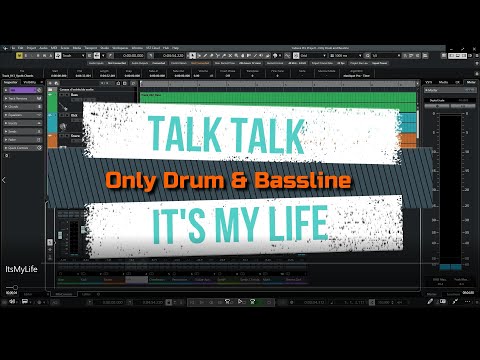
Task: Open the VSTi tab in right zone
Action: 429,82
